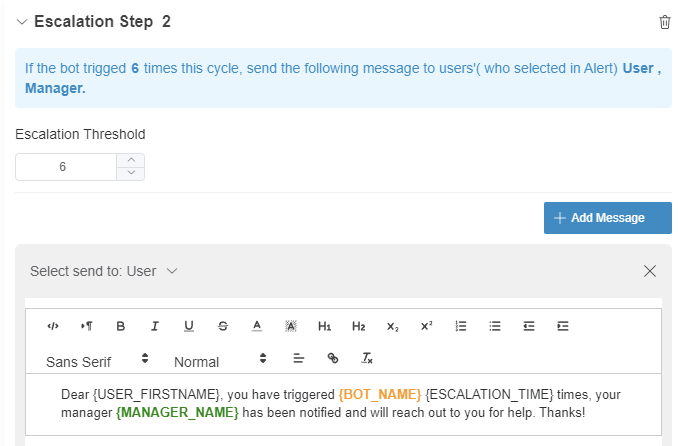This screenshot has height=446, width=678.
Task: Increase the Escalation Threshold value
Action: click(x=131, y=160)
